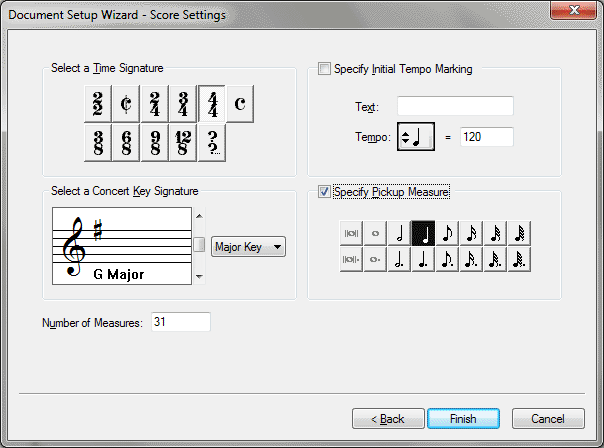The height and width of the screenshot is (448, 604).
Task: Choose sixteenth note pickup duration
Action: pyautogui.click(x=472, y=234)
